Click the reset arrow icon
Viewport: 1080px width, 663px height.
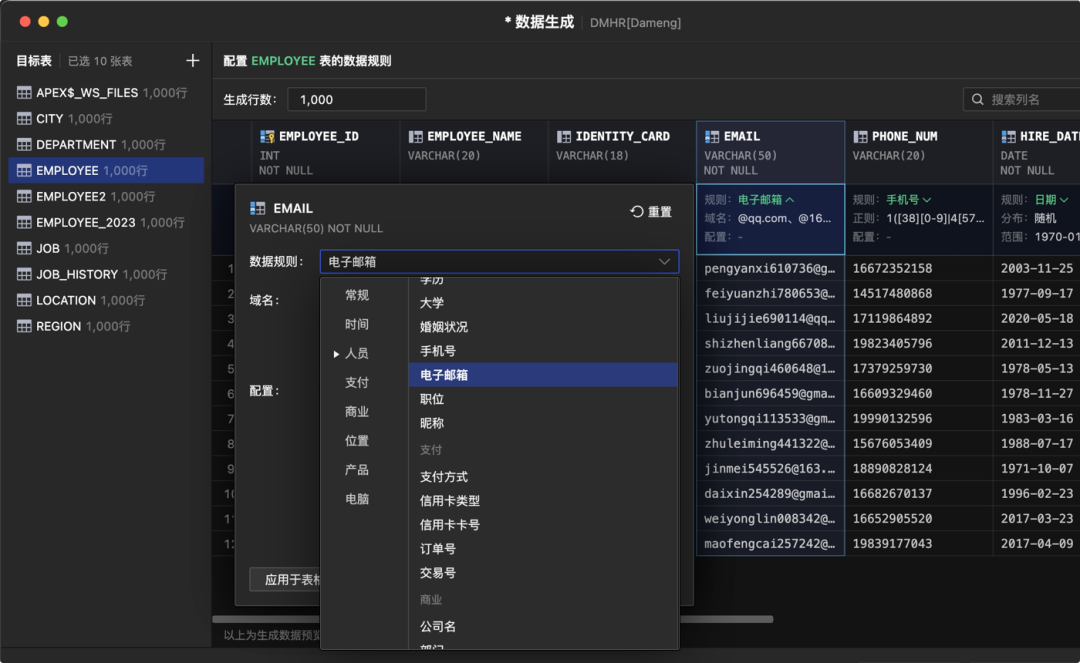[x=636, y=211]
